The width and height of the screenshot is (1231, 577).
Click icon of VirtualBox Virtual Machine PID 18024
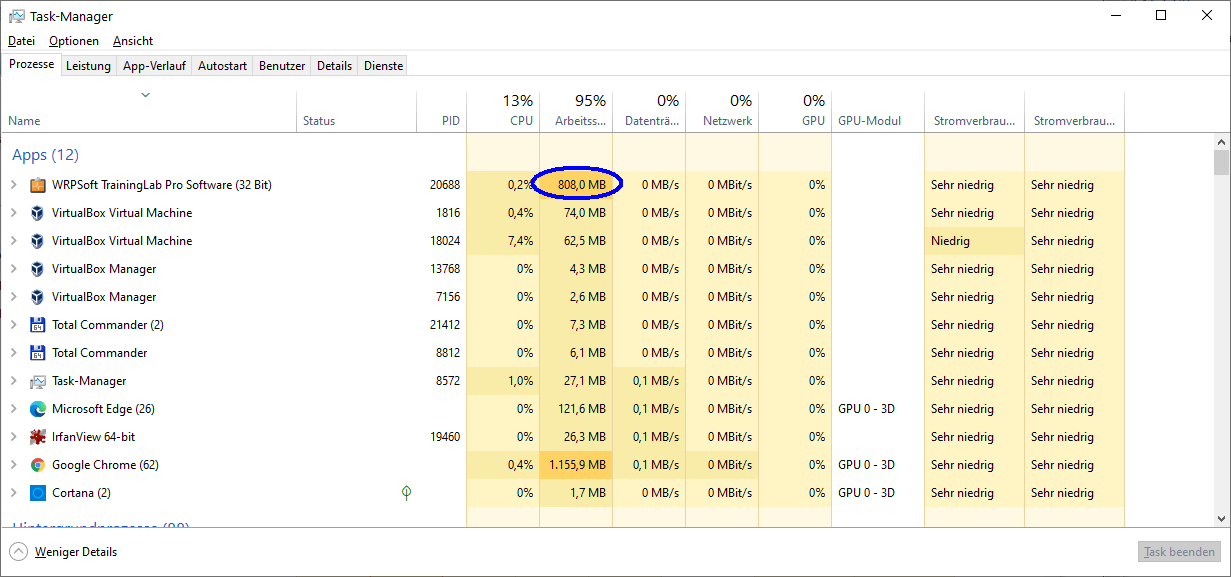[38, 241]
